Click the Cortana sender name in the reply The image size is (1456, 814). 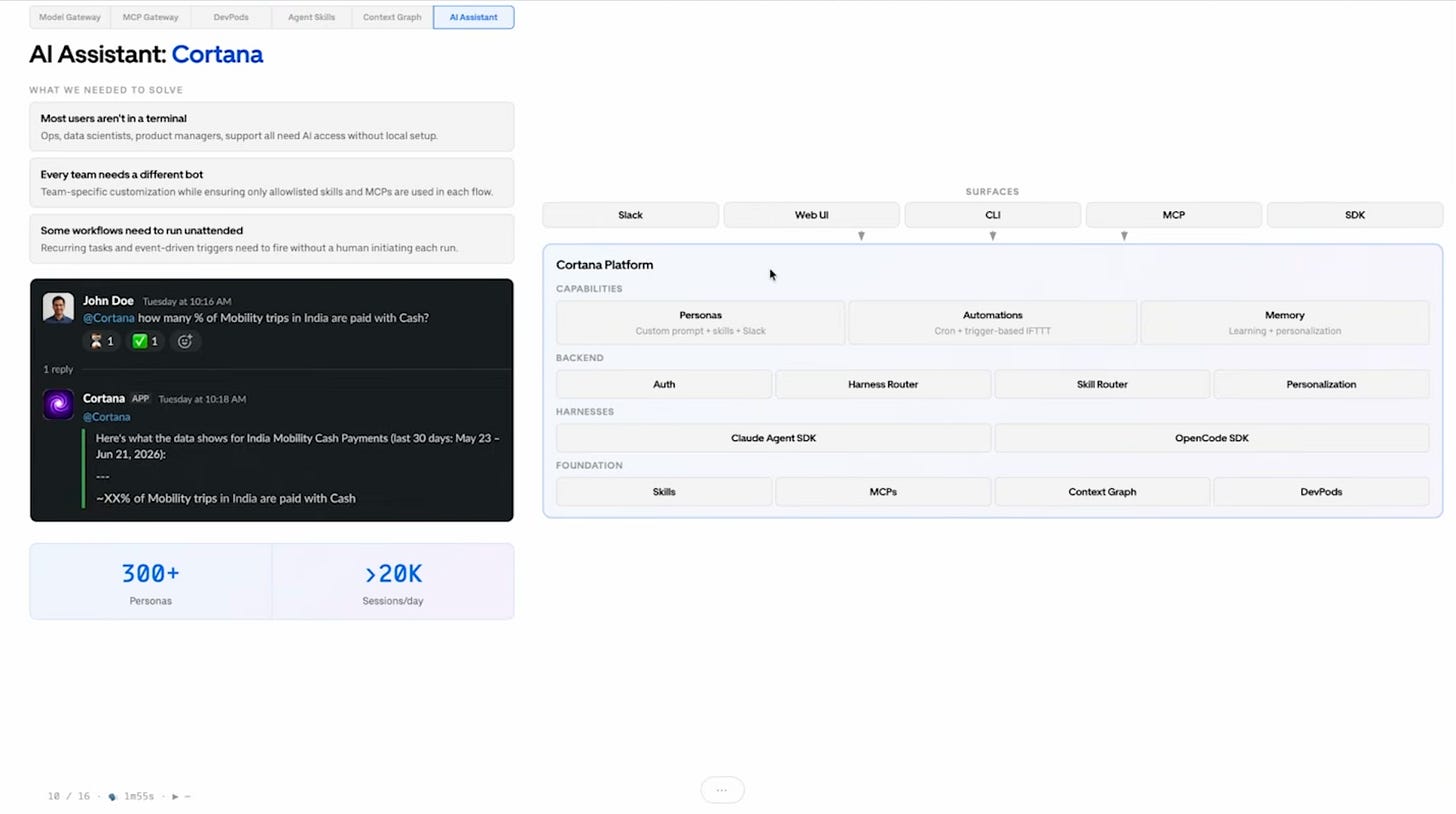[x=104, y=399]
